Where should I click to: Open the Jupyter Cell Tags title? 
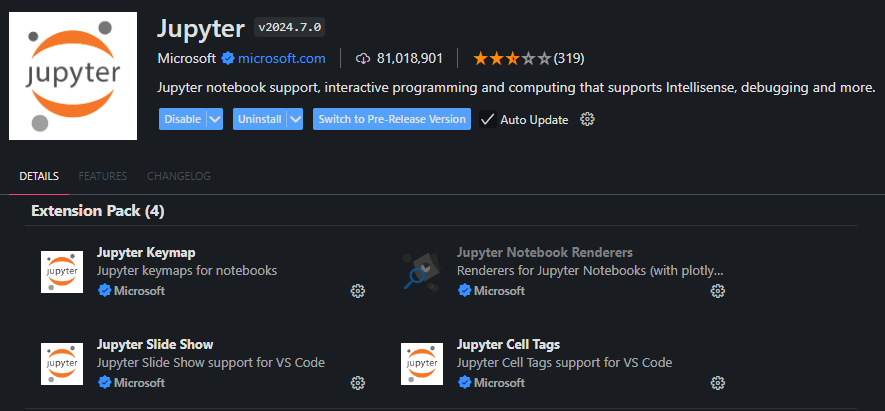tap(509, 344)
